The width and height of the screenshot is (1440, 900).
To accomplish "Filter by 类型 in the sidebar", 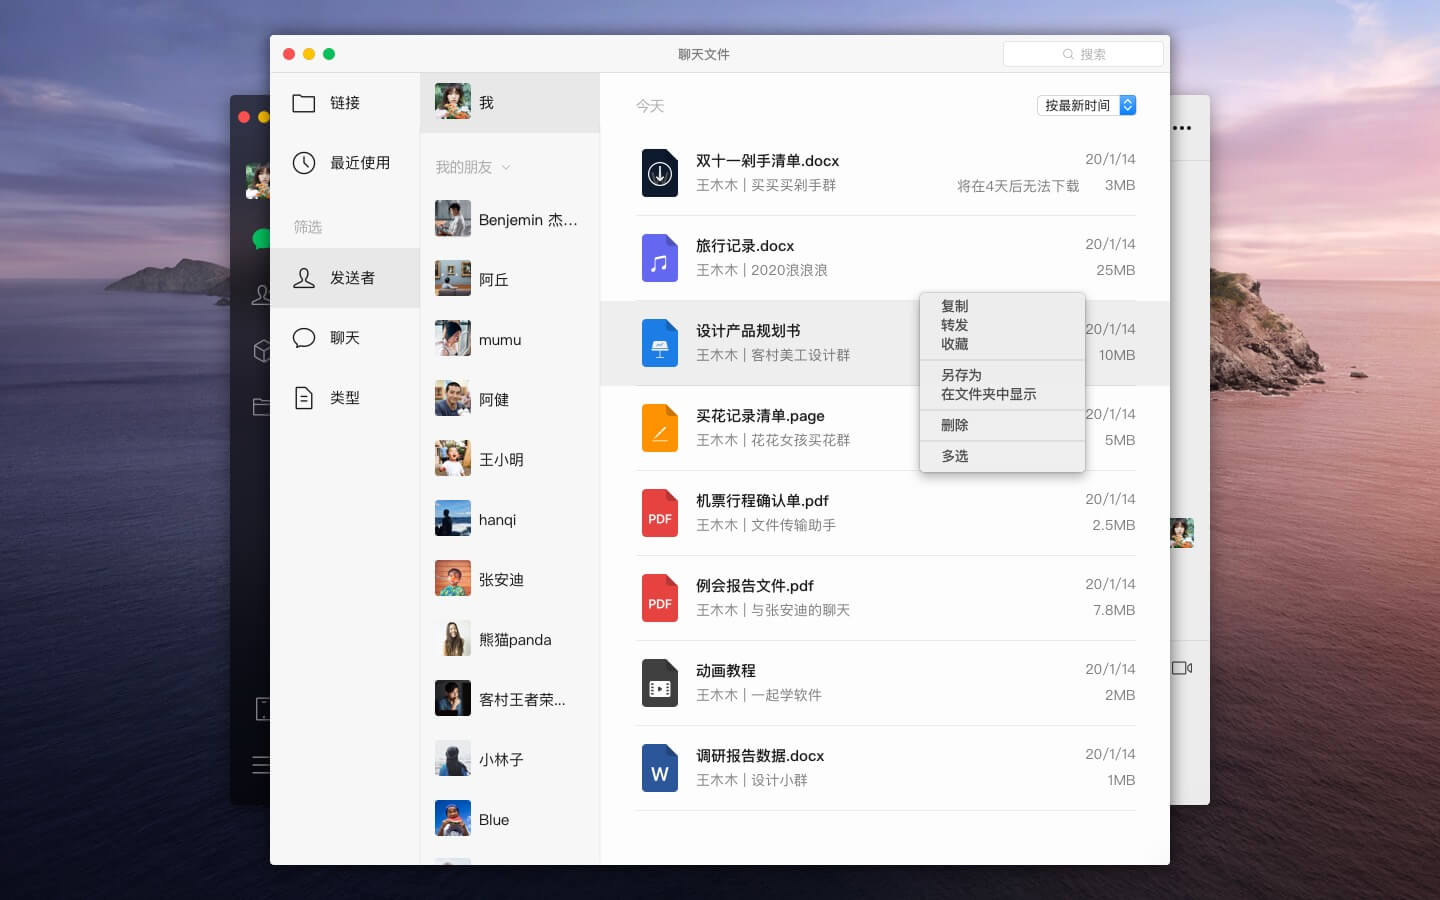I will point(345,398).
